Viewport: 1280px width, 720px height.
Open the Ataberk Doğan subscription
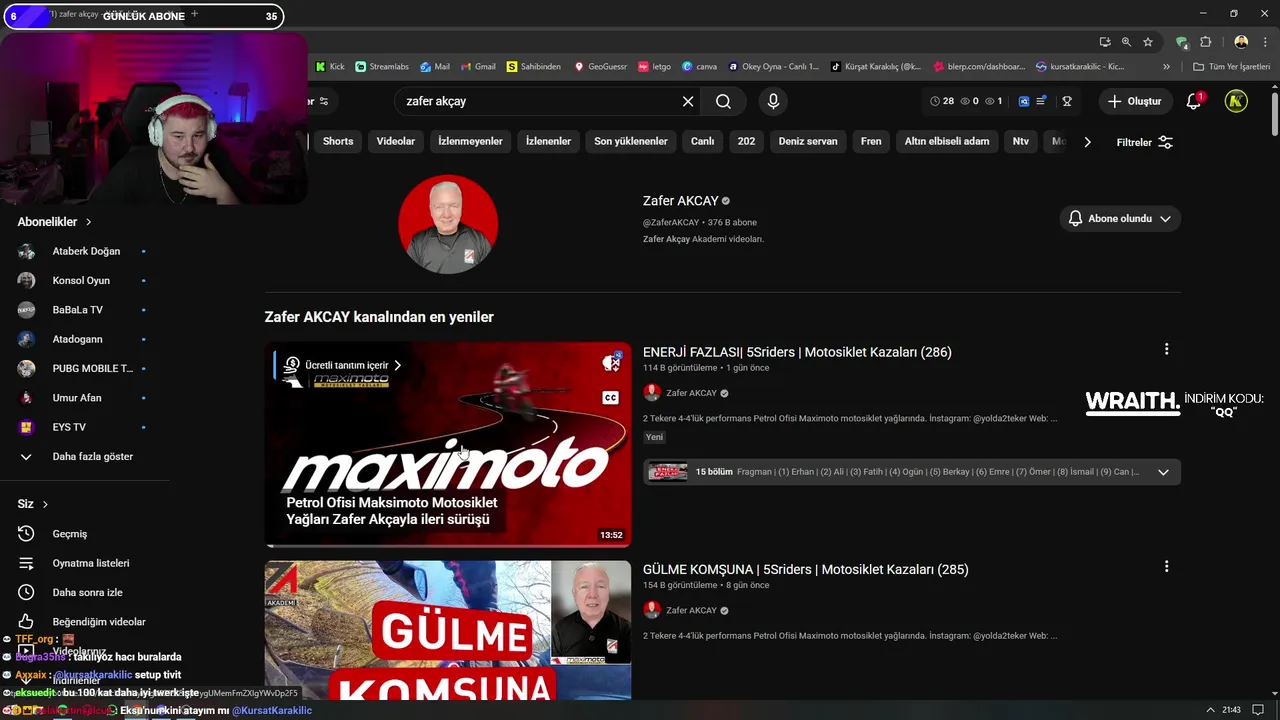click(x=86, y=251)
